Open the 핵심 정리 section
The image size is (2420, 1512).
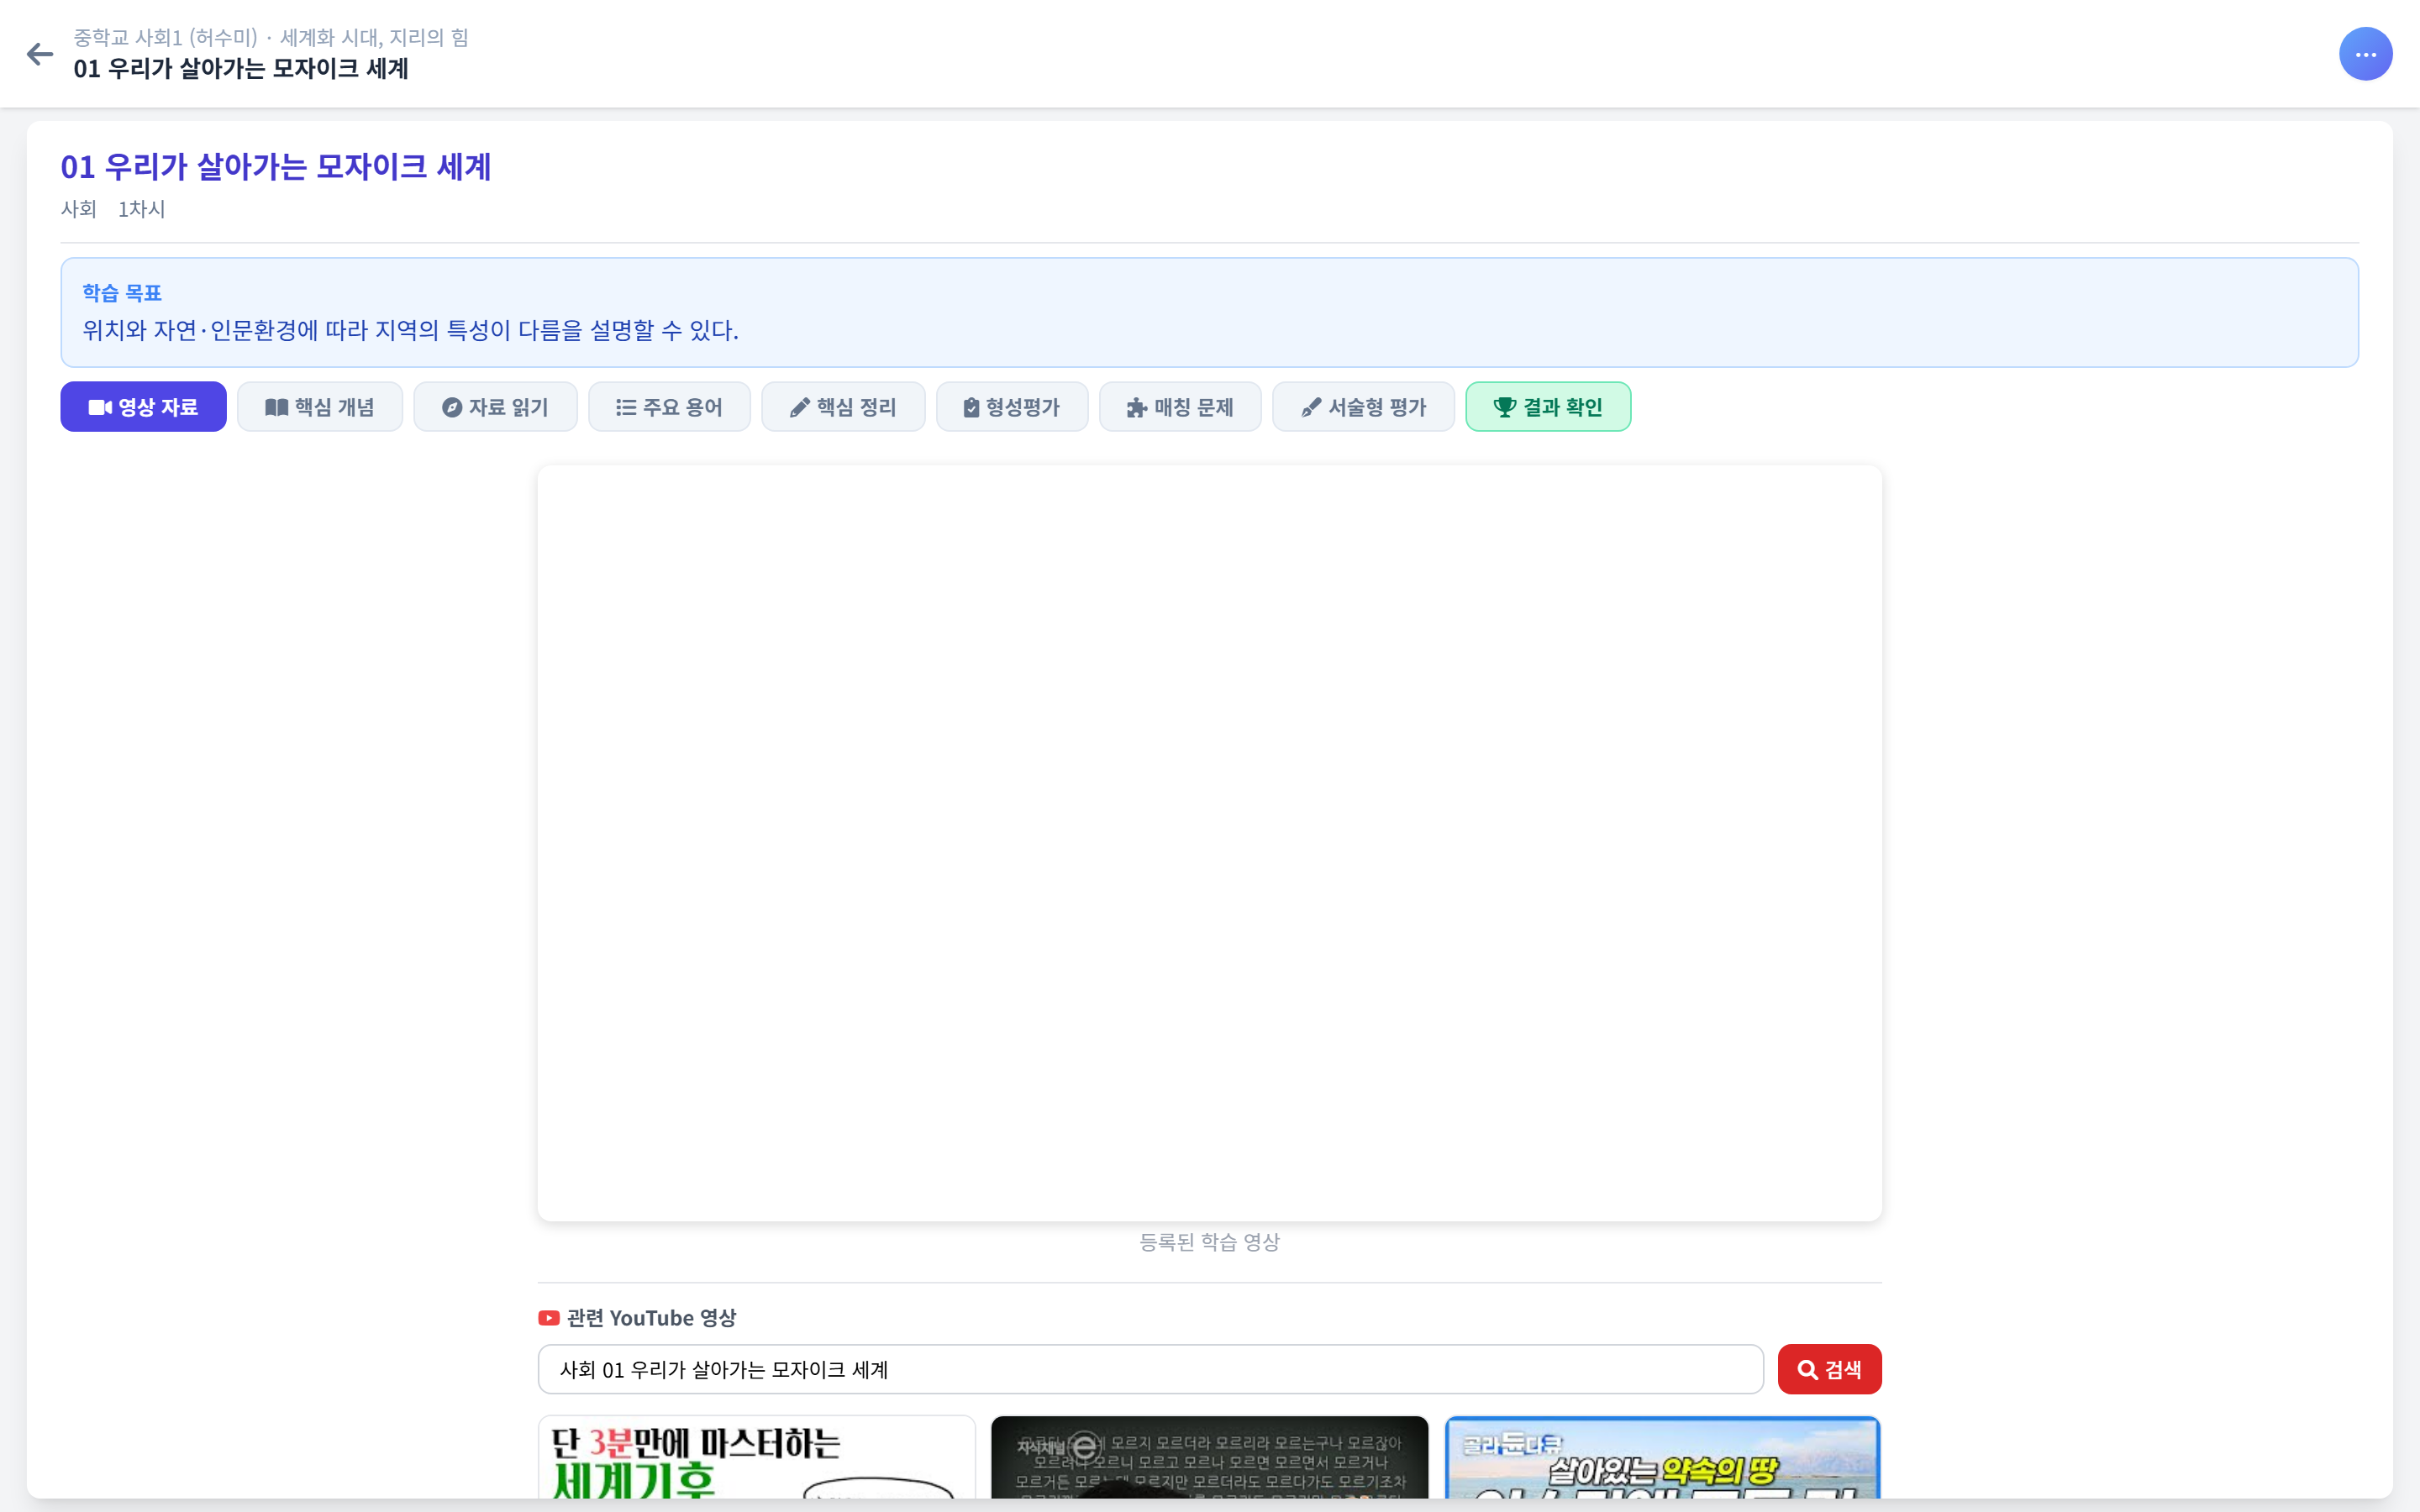click(843, 406)
